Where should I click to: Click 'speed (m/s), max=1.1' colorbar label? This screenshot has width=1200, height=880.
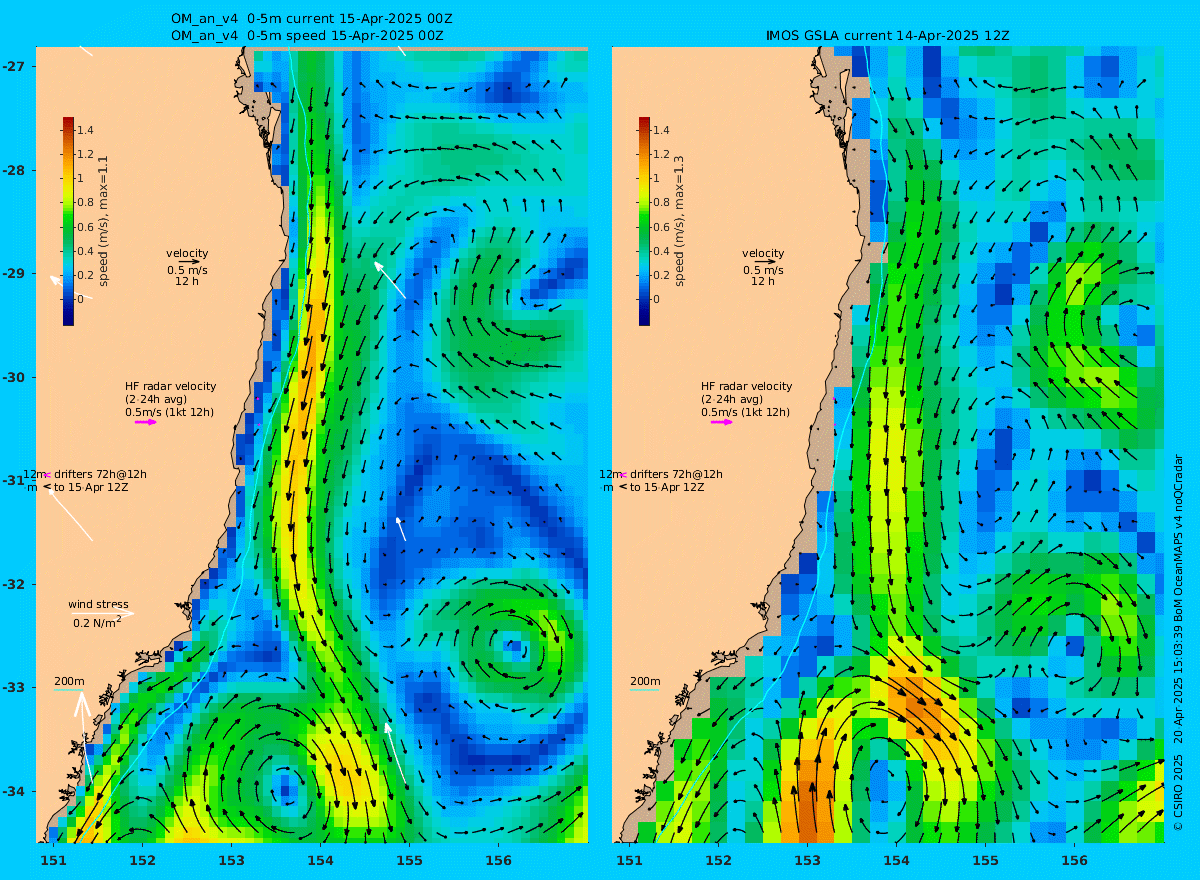coord(104,221)
